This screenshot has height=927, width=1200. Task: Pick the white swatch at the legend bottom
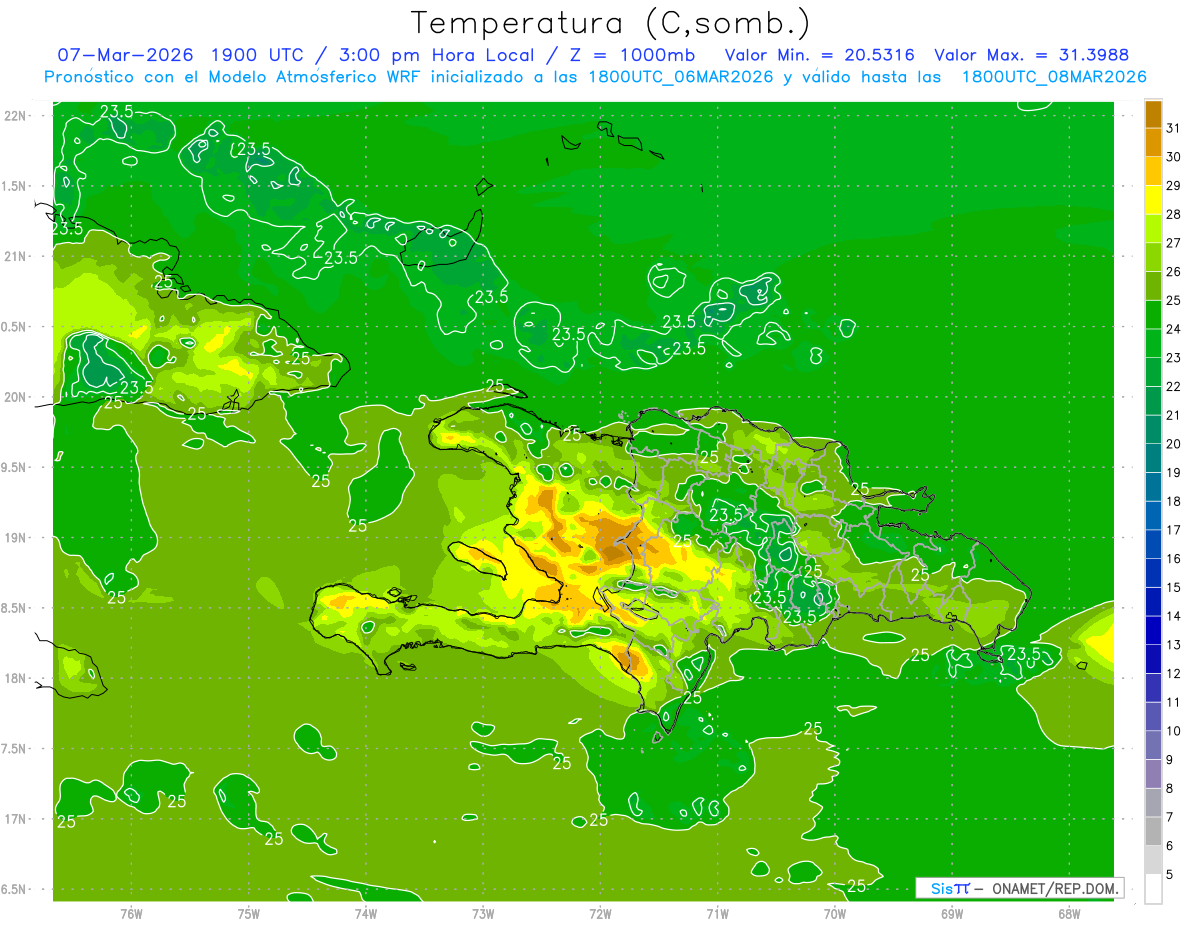(x=1153, y=889)
